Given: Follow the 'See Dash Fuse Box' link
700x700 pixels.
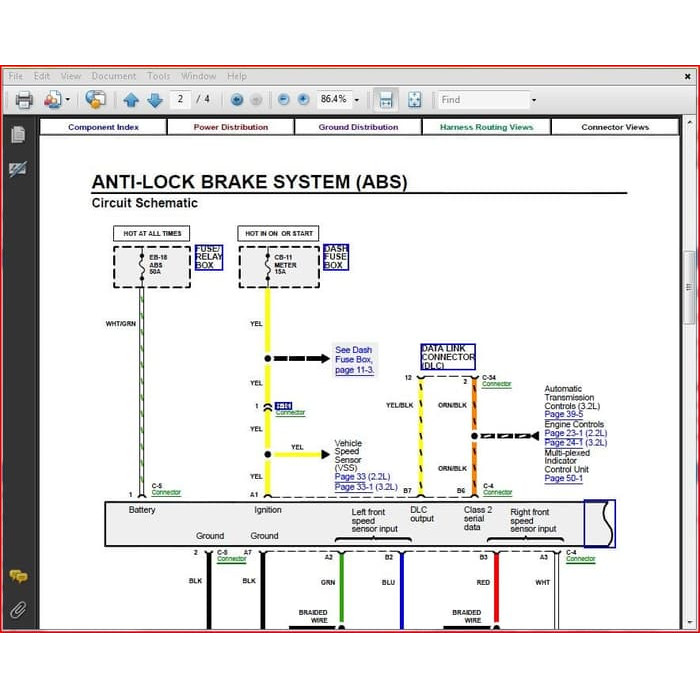Looking at the screenshot, I should (x=354, y=360).
